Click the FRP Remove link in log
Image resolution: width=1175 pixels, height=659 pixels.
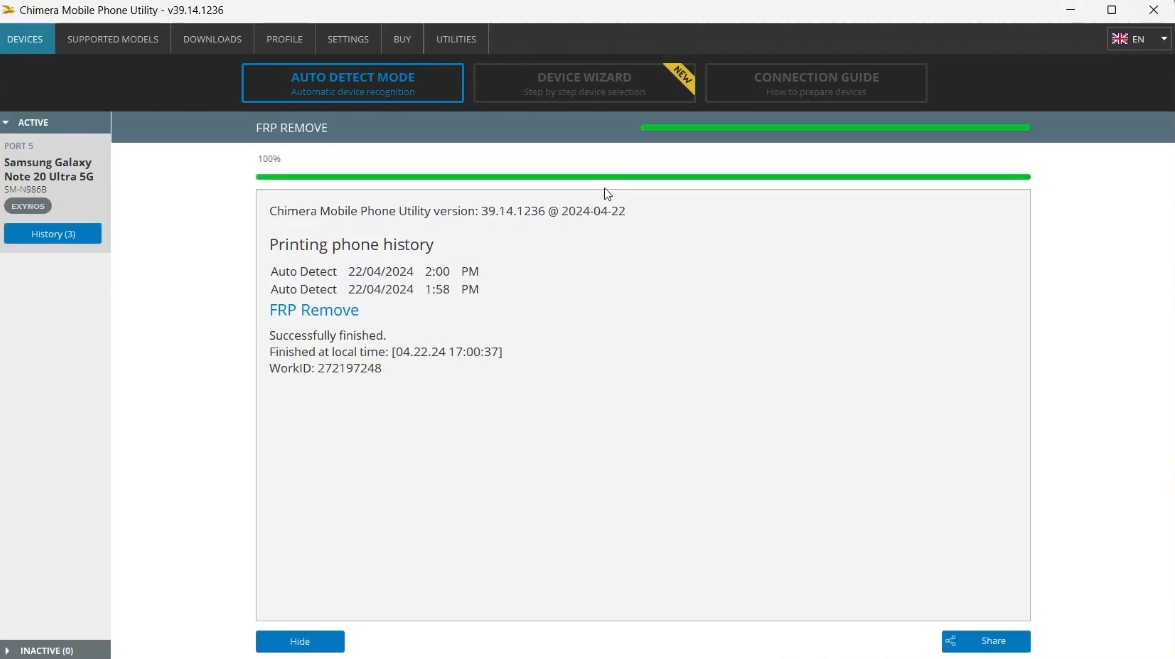tap(314, 310)
